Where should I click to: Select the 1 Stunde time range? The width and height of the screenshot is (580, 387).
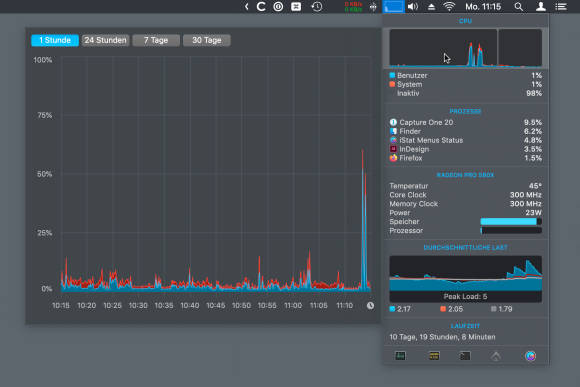point(55,40)
